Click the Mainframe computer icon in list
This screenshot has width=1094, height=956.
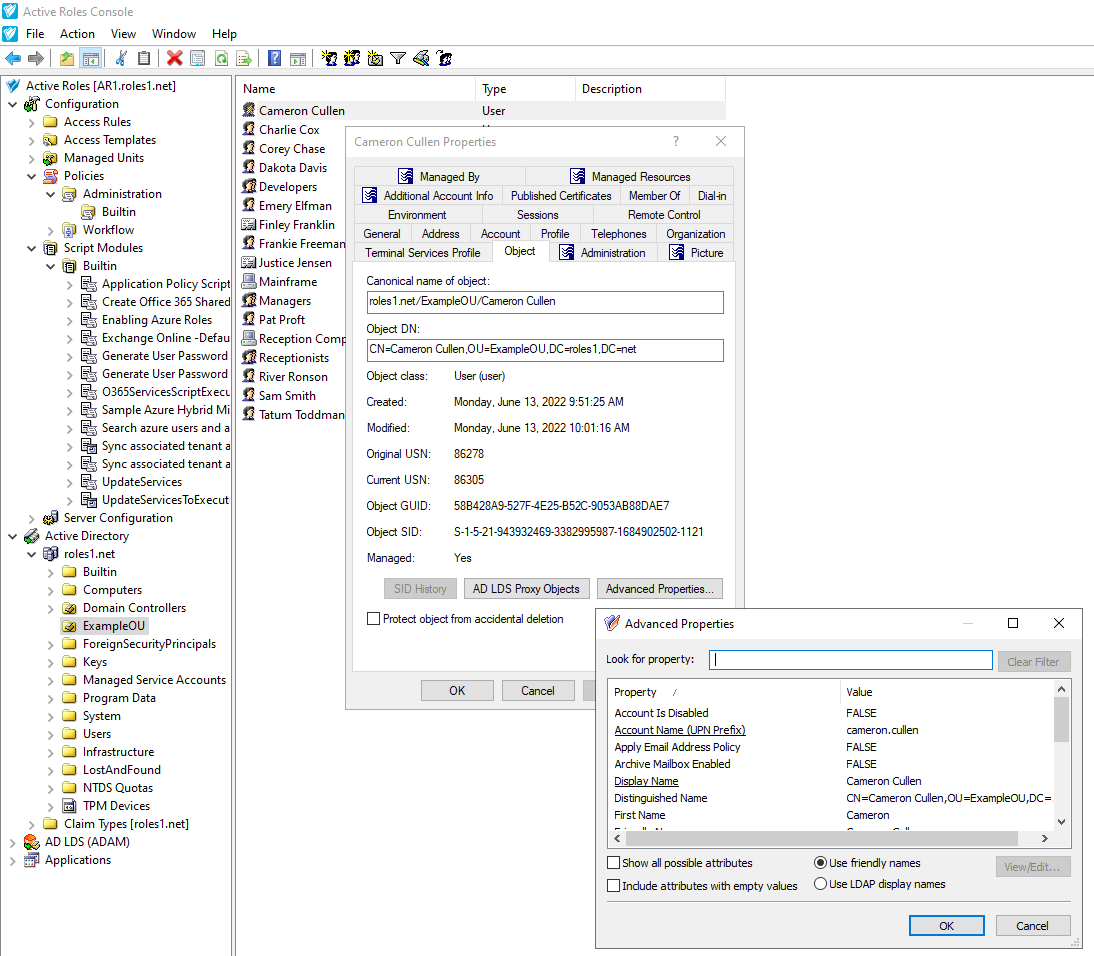coord(249,281)
